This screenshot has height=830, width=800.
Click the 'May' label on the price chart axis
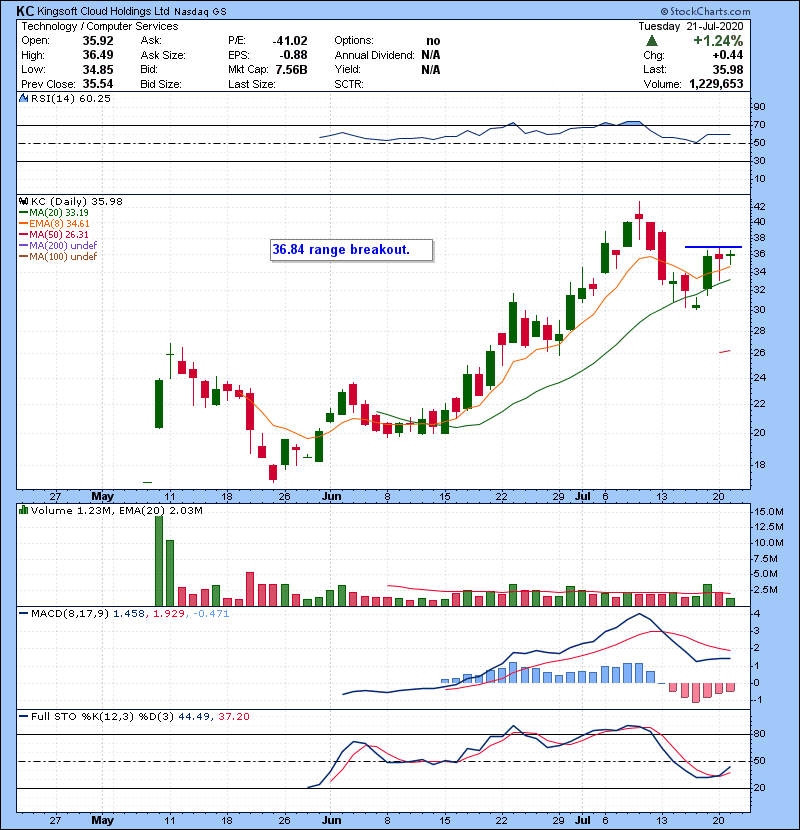102,497
